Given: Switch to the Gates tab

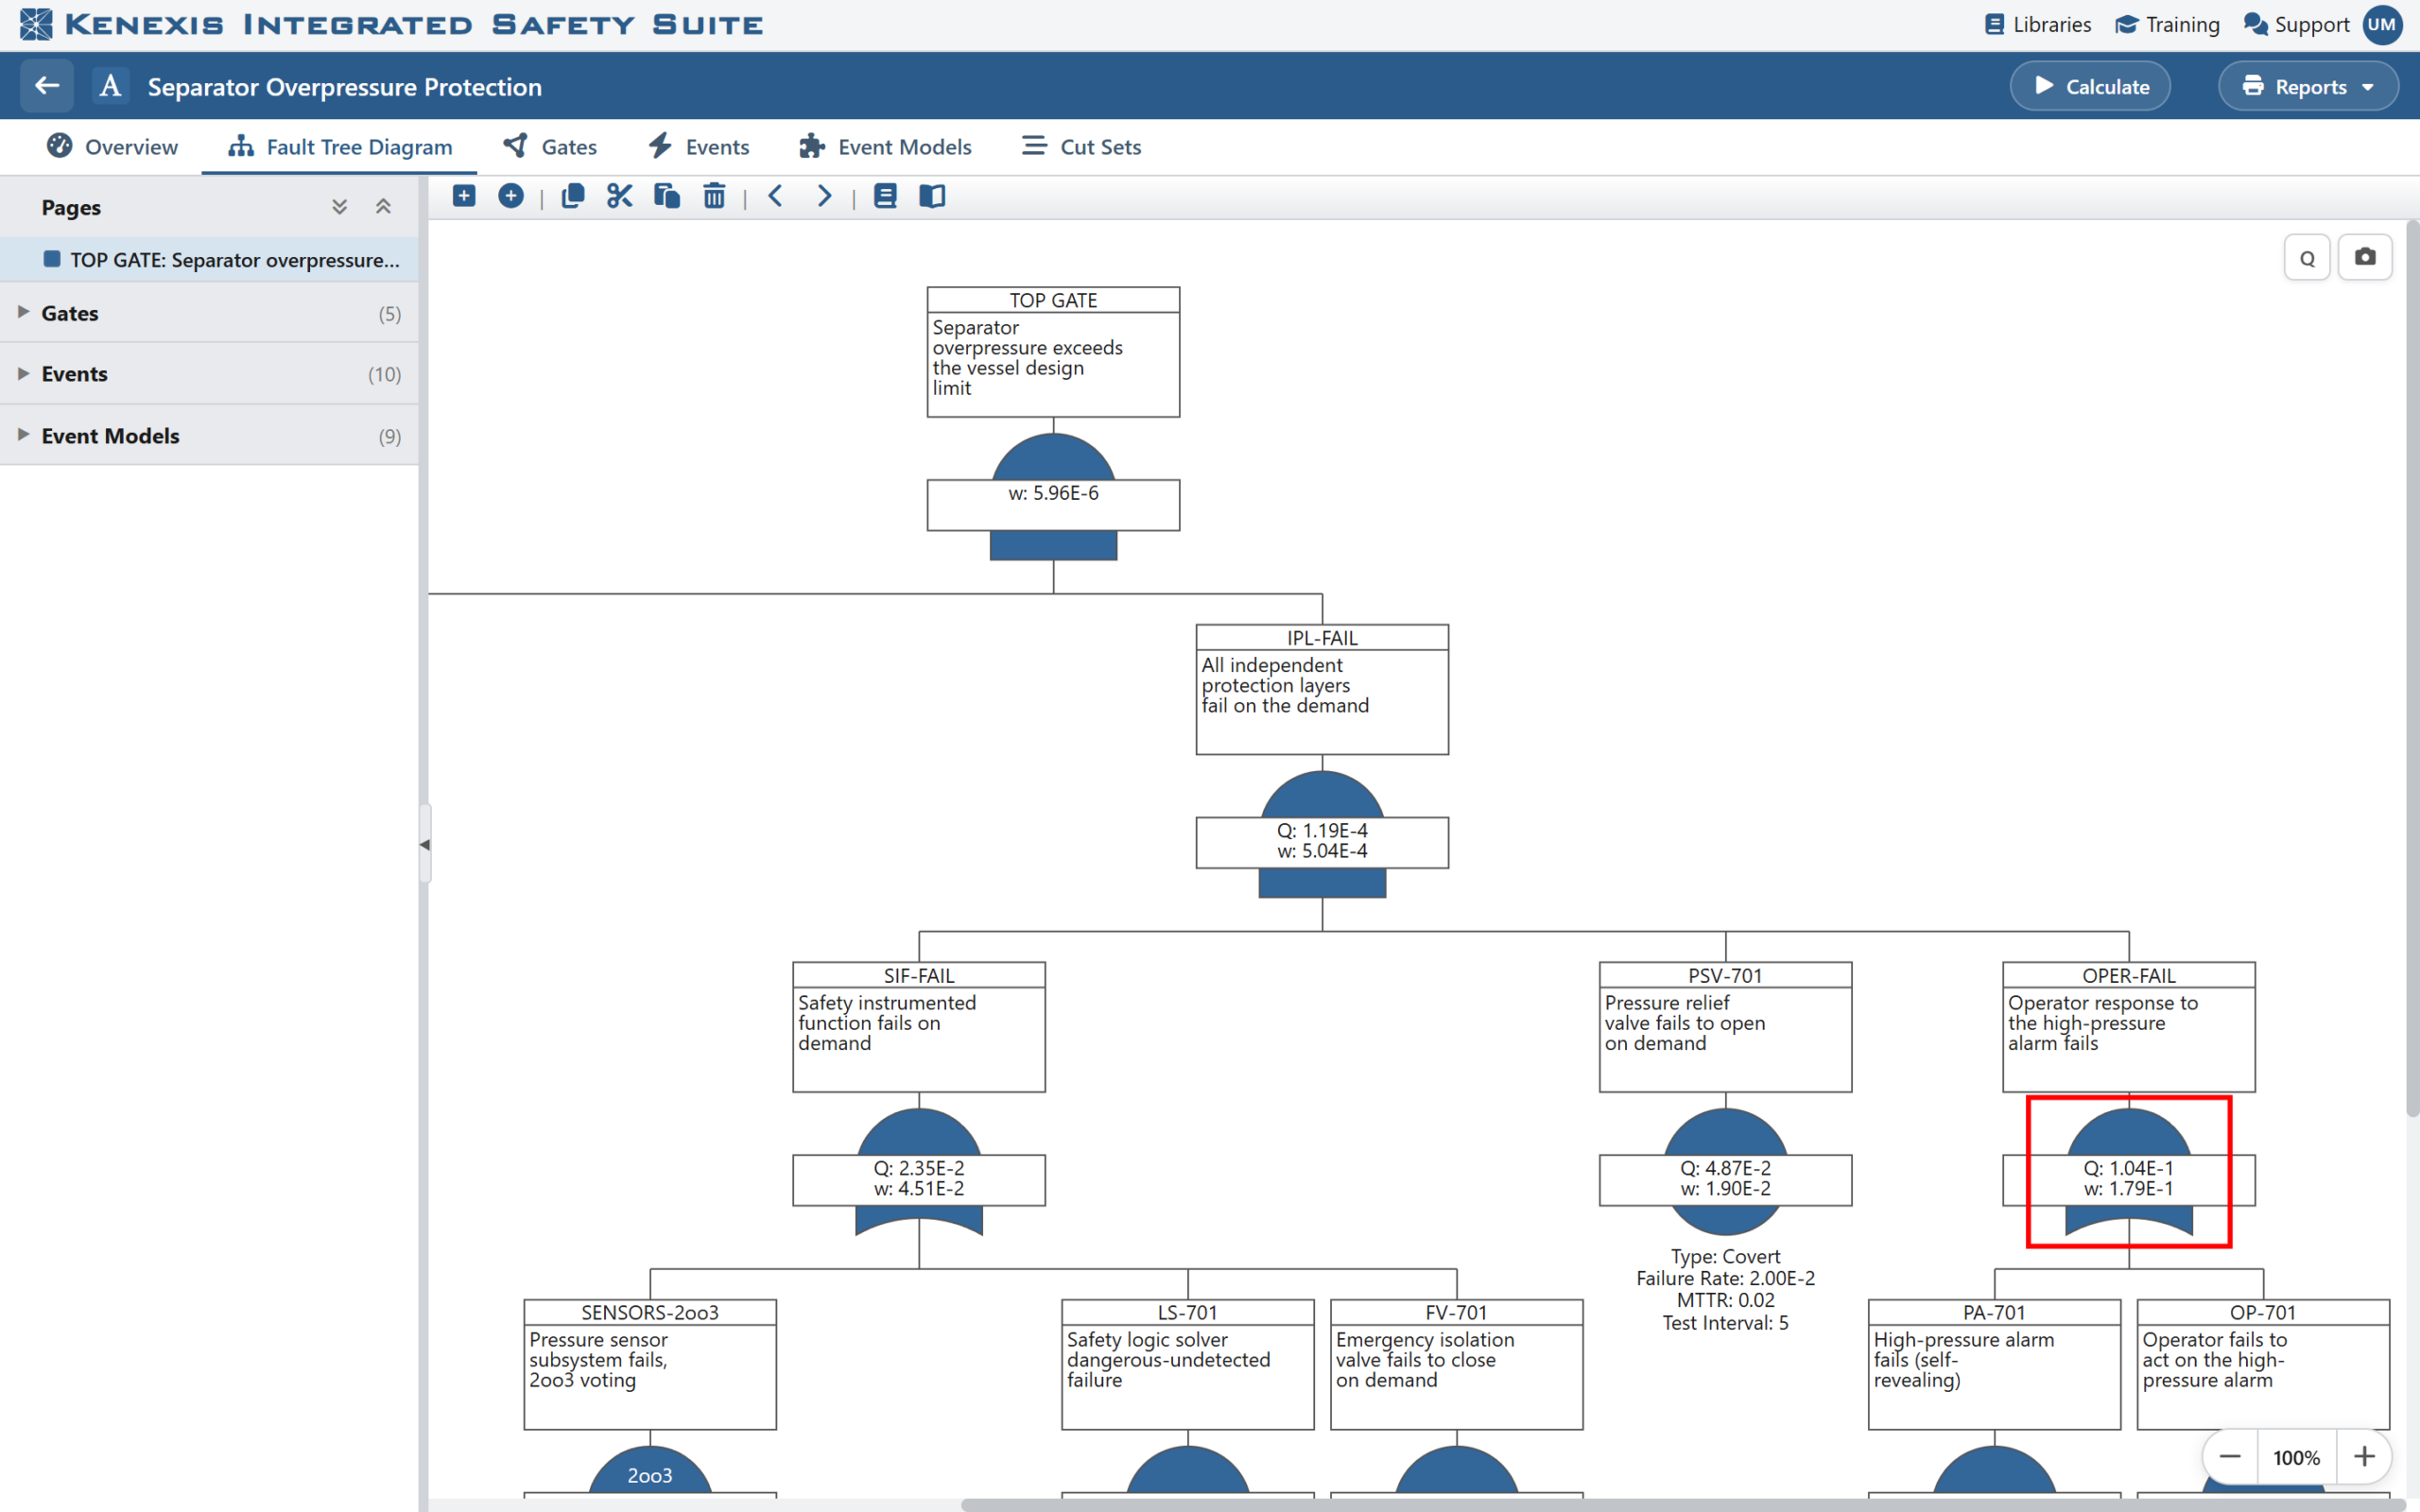Looking at the screenshot, I should (550, 147).
